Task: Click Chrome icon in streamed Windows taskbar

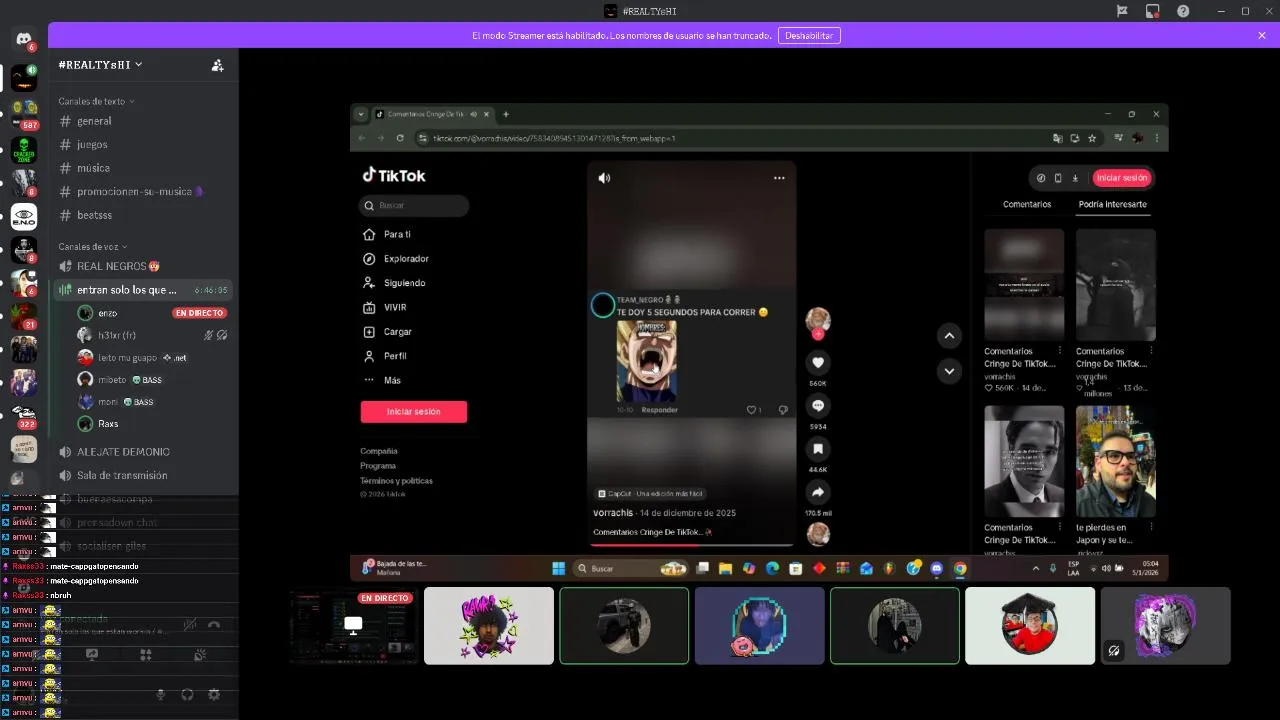Action: [960, 568]
